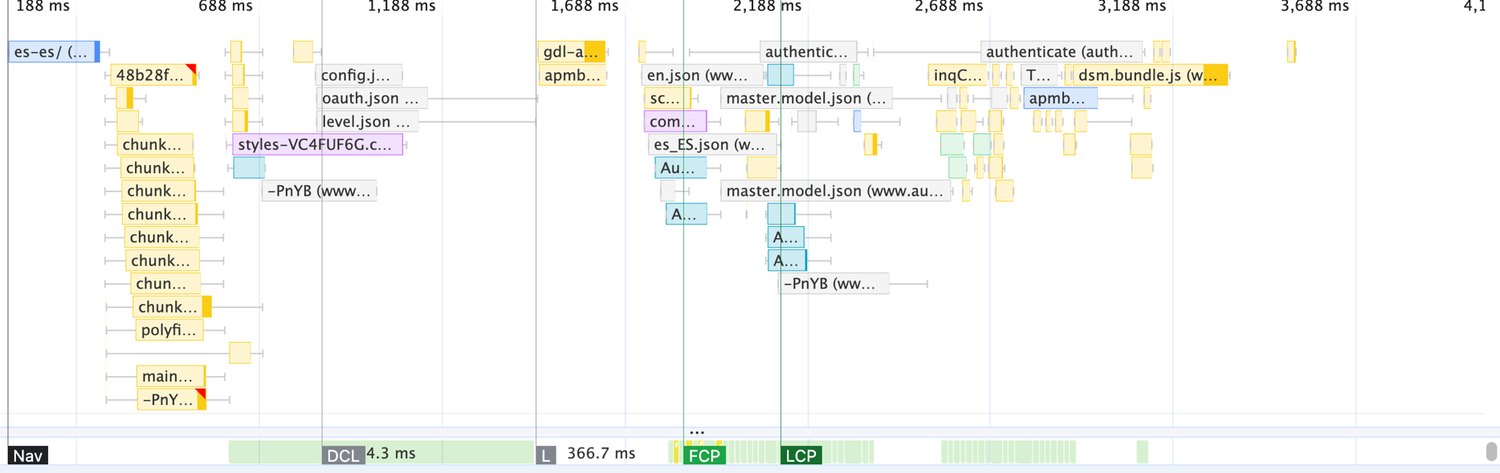Click the Nav timing marker

(x=28, y=455)
